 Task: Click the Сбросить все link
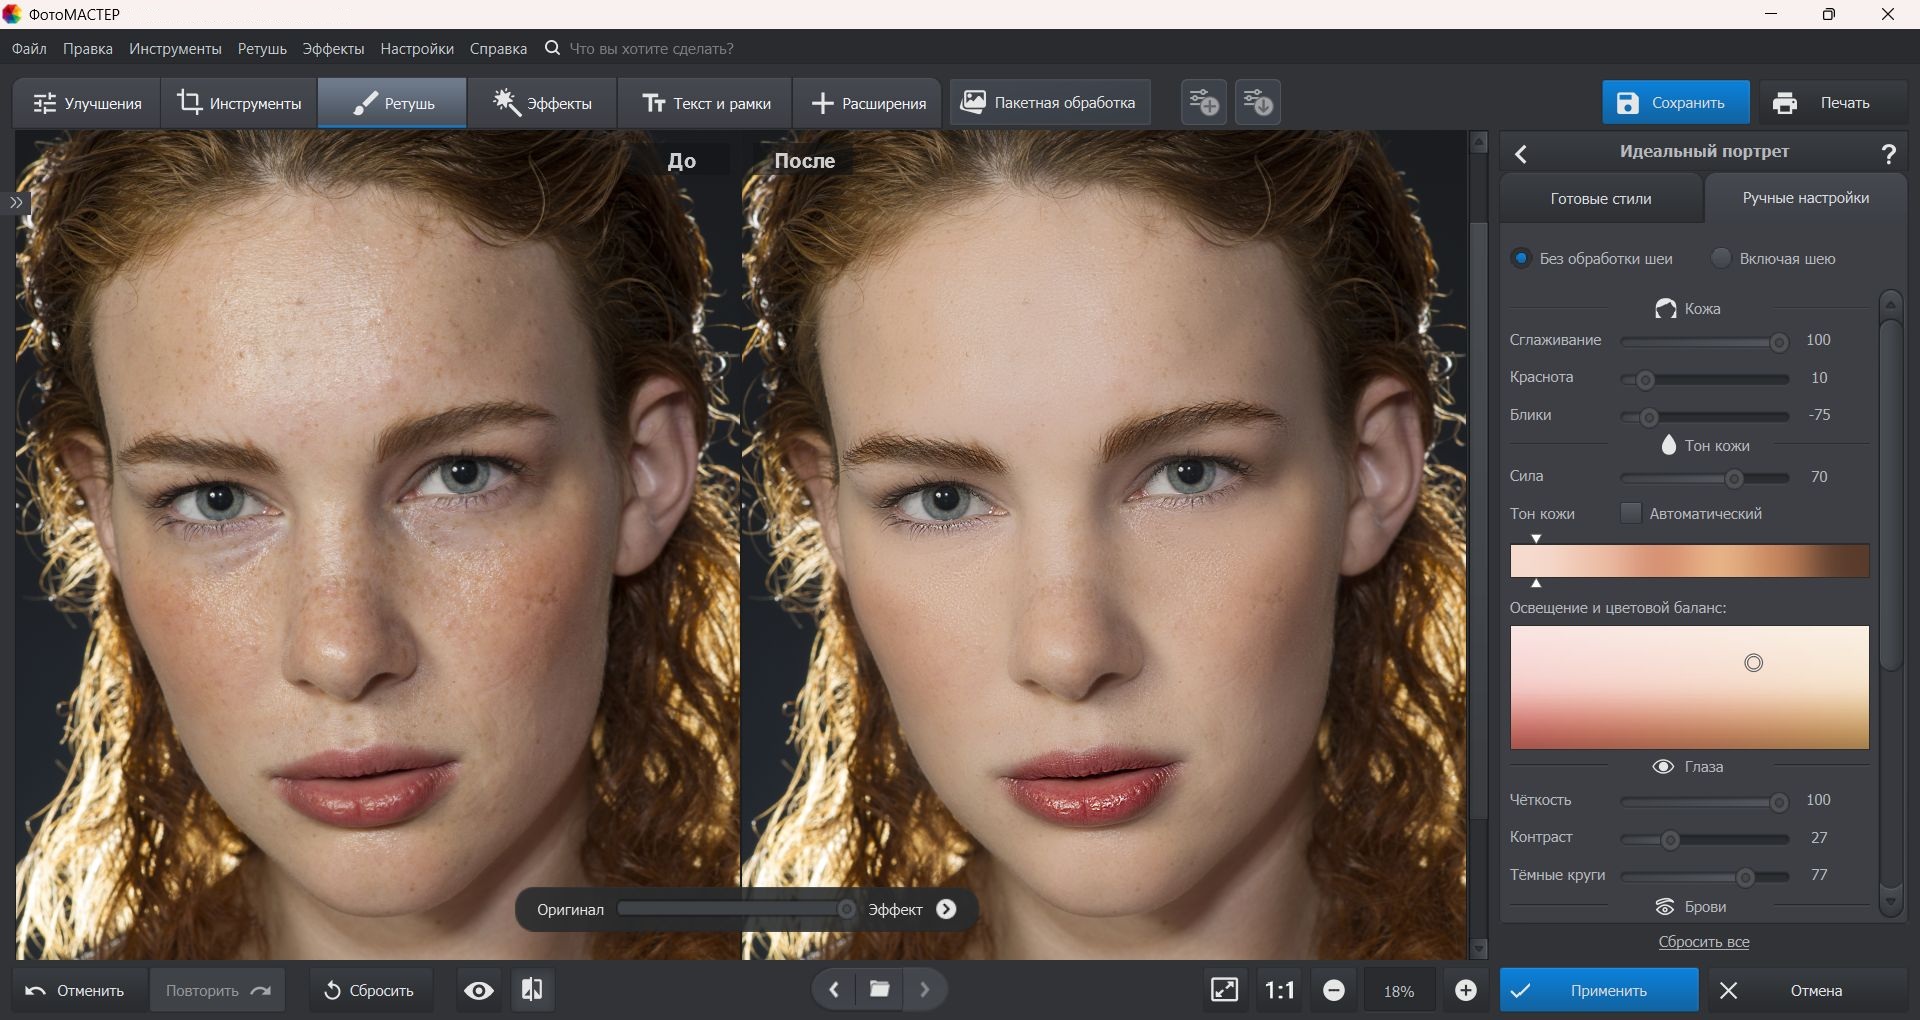(1703, 942)
